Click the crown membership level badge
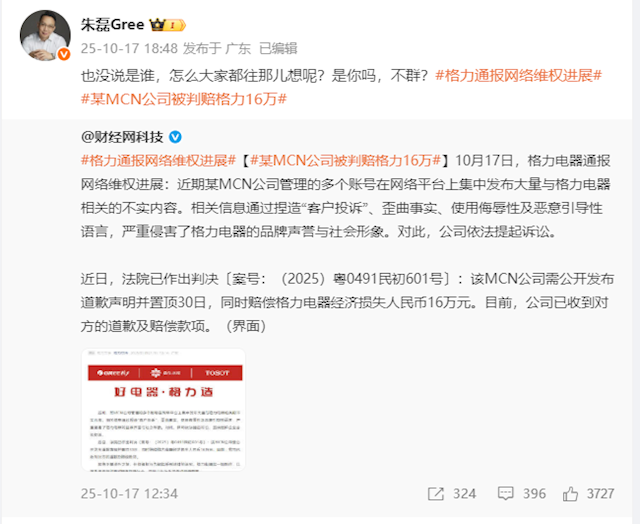This screenshot has width=640, height=524. pos(168,25)
